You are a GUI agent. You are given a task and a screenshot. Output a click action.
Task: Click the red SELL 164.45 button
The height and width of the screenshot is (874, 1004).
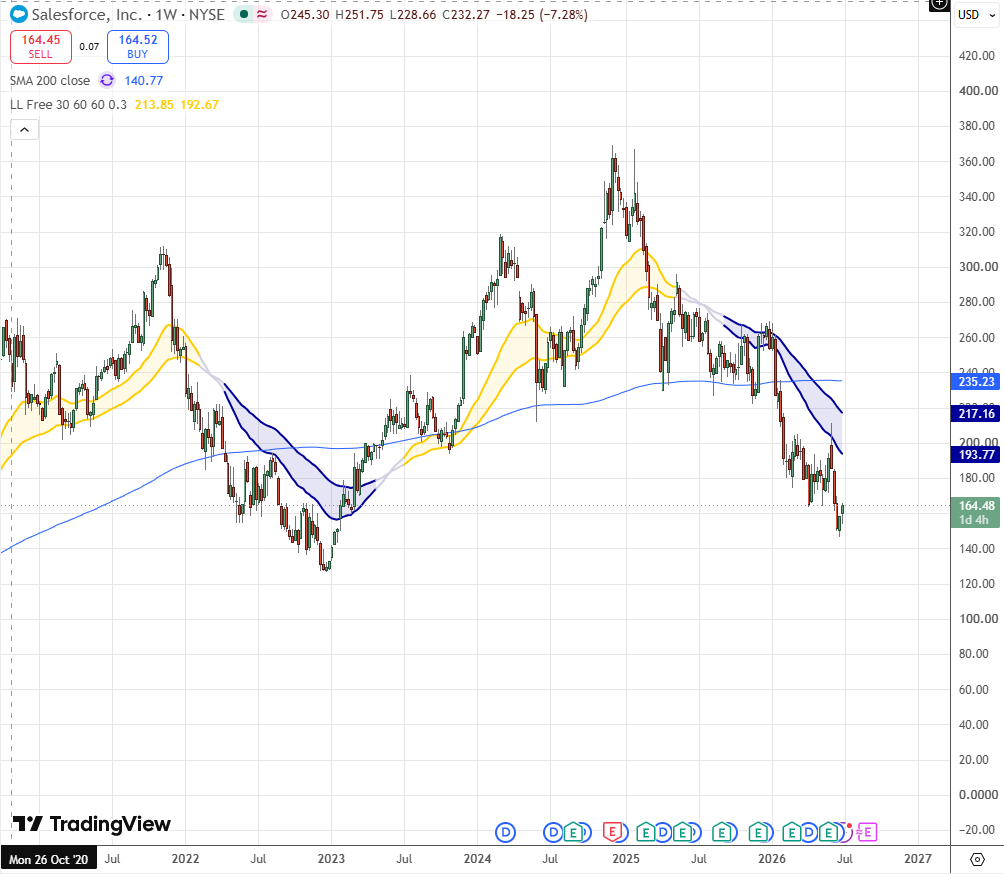[41, 47]
